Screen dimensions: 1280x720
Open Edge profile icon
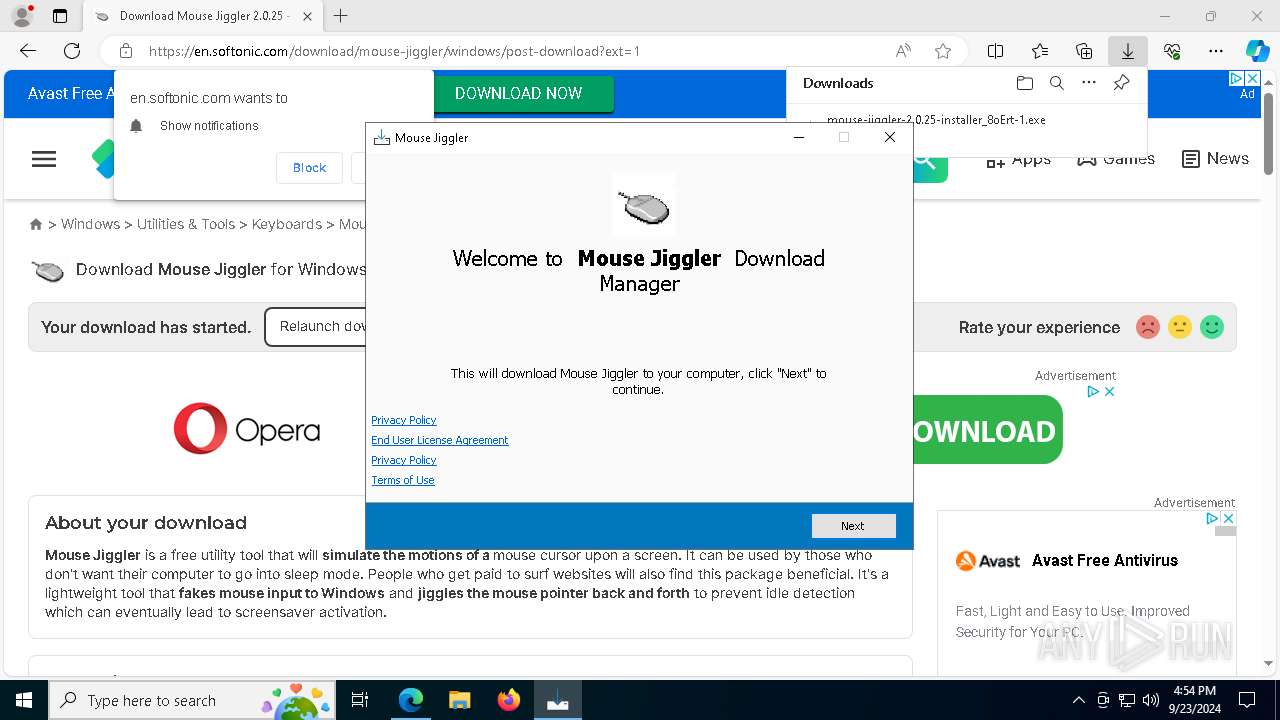22,16
